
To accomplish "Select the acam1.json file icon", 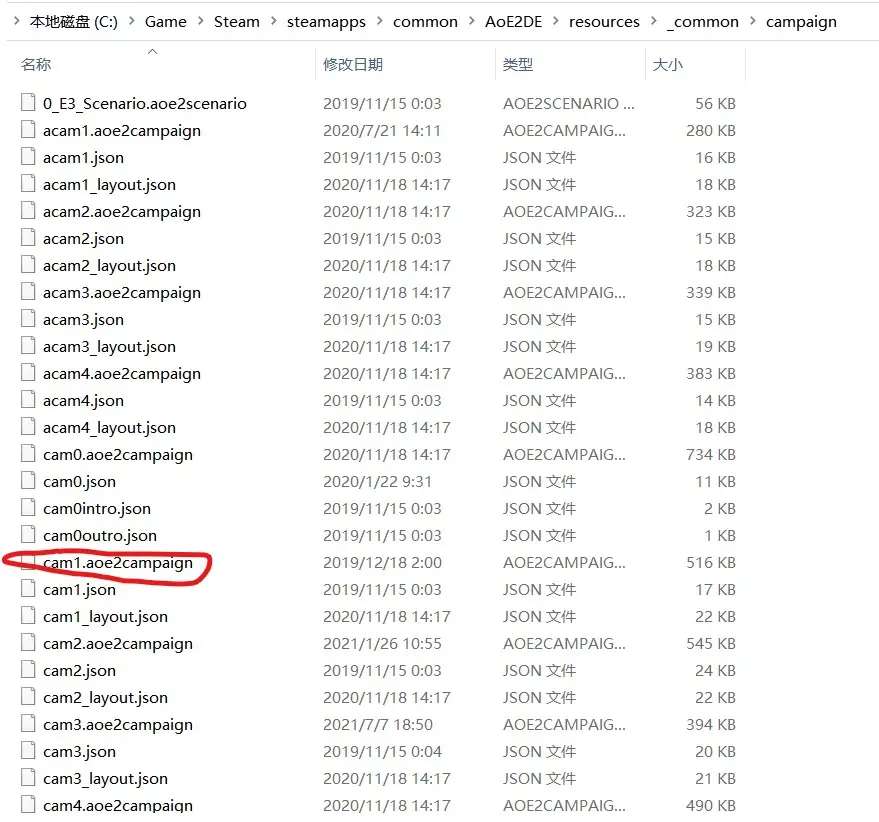I will coord(28,157).
